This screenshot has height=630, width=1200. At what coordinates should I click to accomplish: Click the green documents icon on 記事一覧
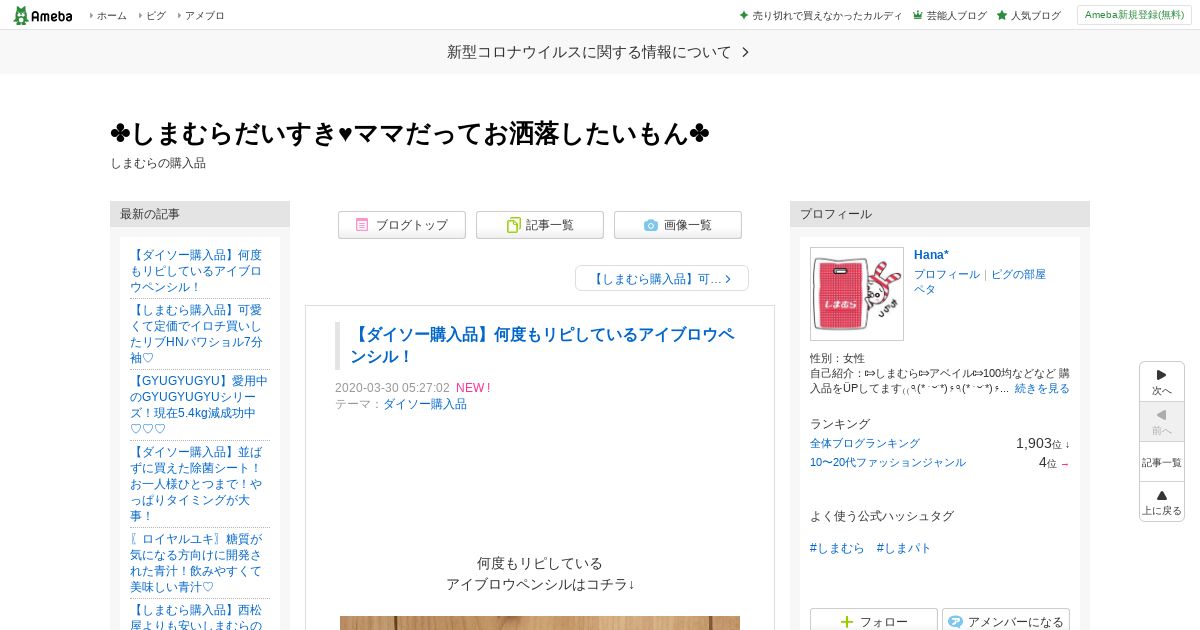513,225
